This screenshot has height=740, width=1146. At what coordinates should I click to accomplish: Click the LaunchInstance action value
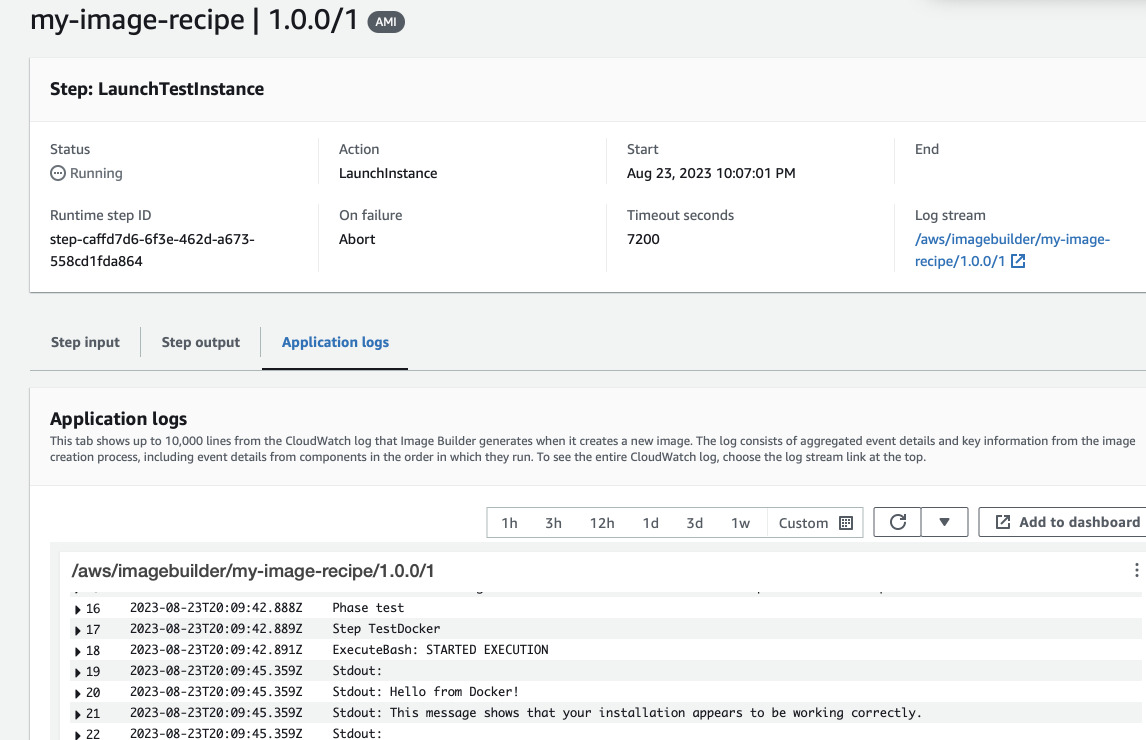388,173
